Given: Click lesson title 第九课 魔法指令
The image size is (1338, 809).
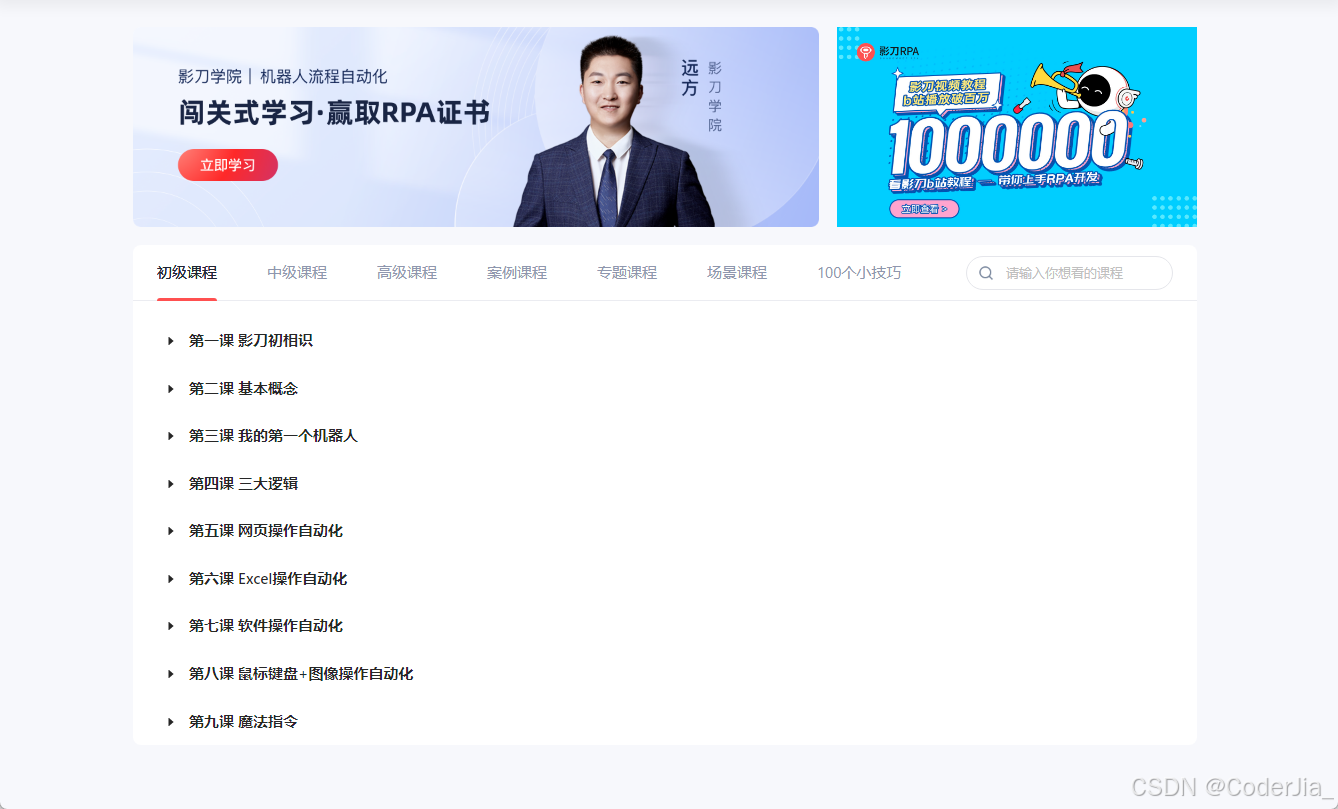Looking at the screenshot, I should tap(244, 721).
